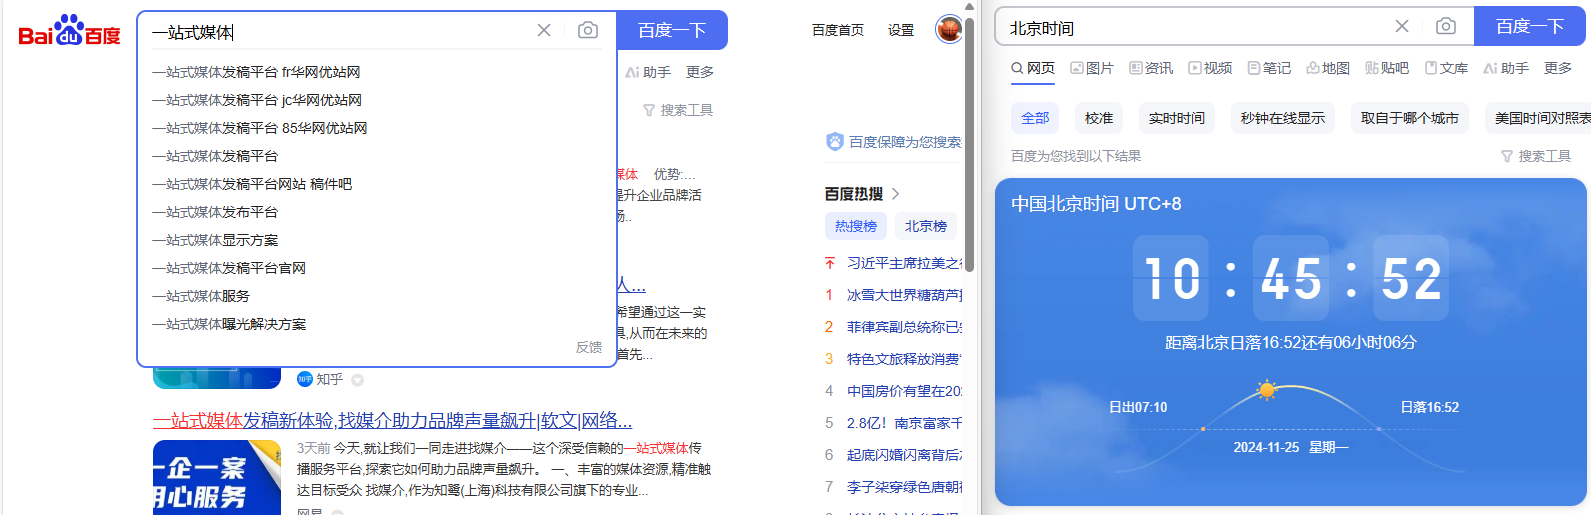Switch to the 地图 tab
Image resolution: width=1591 pixels, height=515 pixels.
1328,68
